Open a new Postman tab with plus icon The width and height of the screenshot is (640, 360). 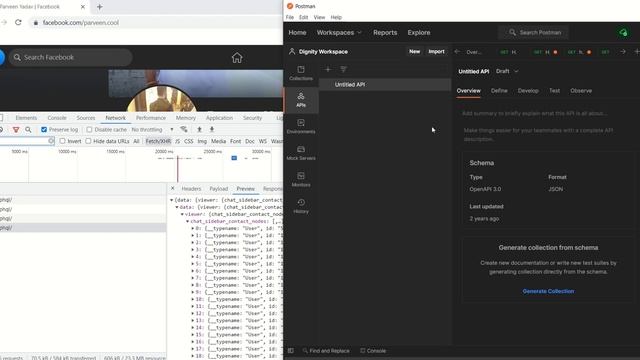coord(637,52)
